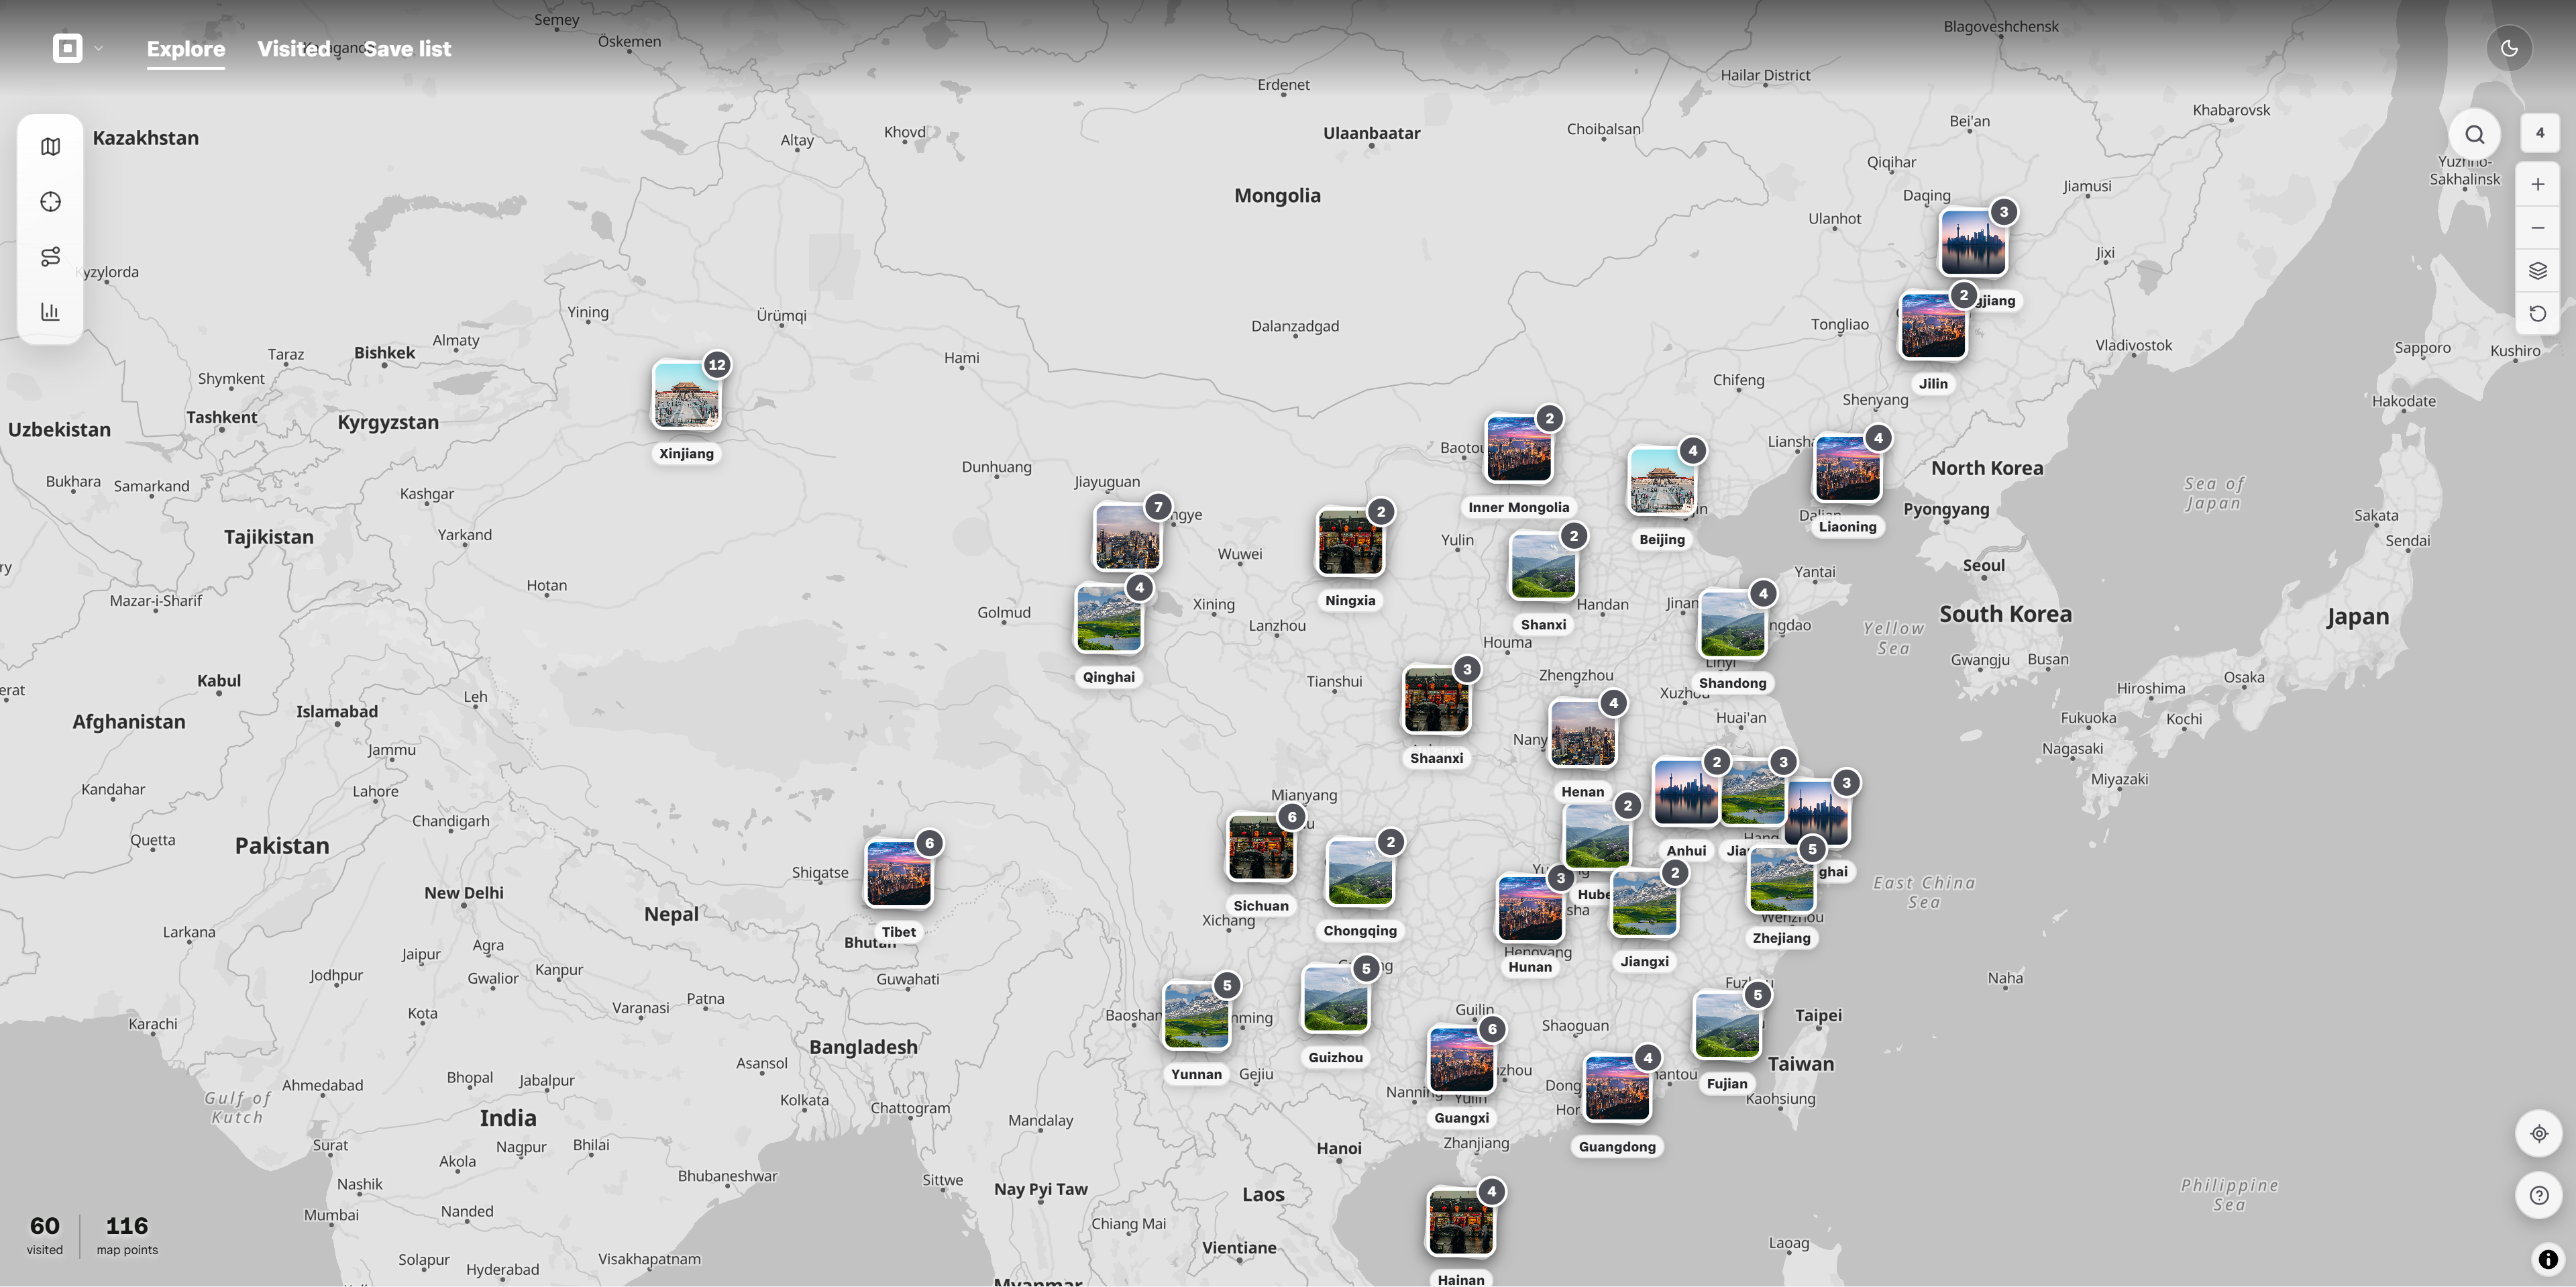Open the help question mark button

2539,1196
